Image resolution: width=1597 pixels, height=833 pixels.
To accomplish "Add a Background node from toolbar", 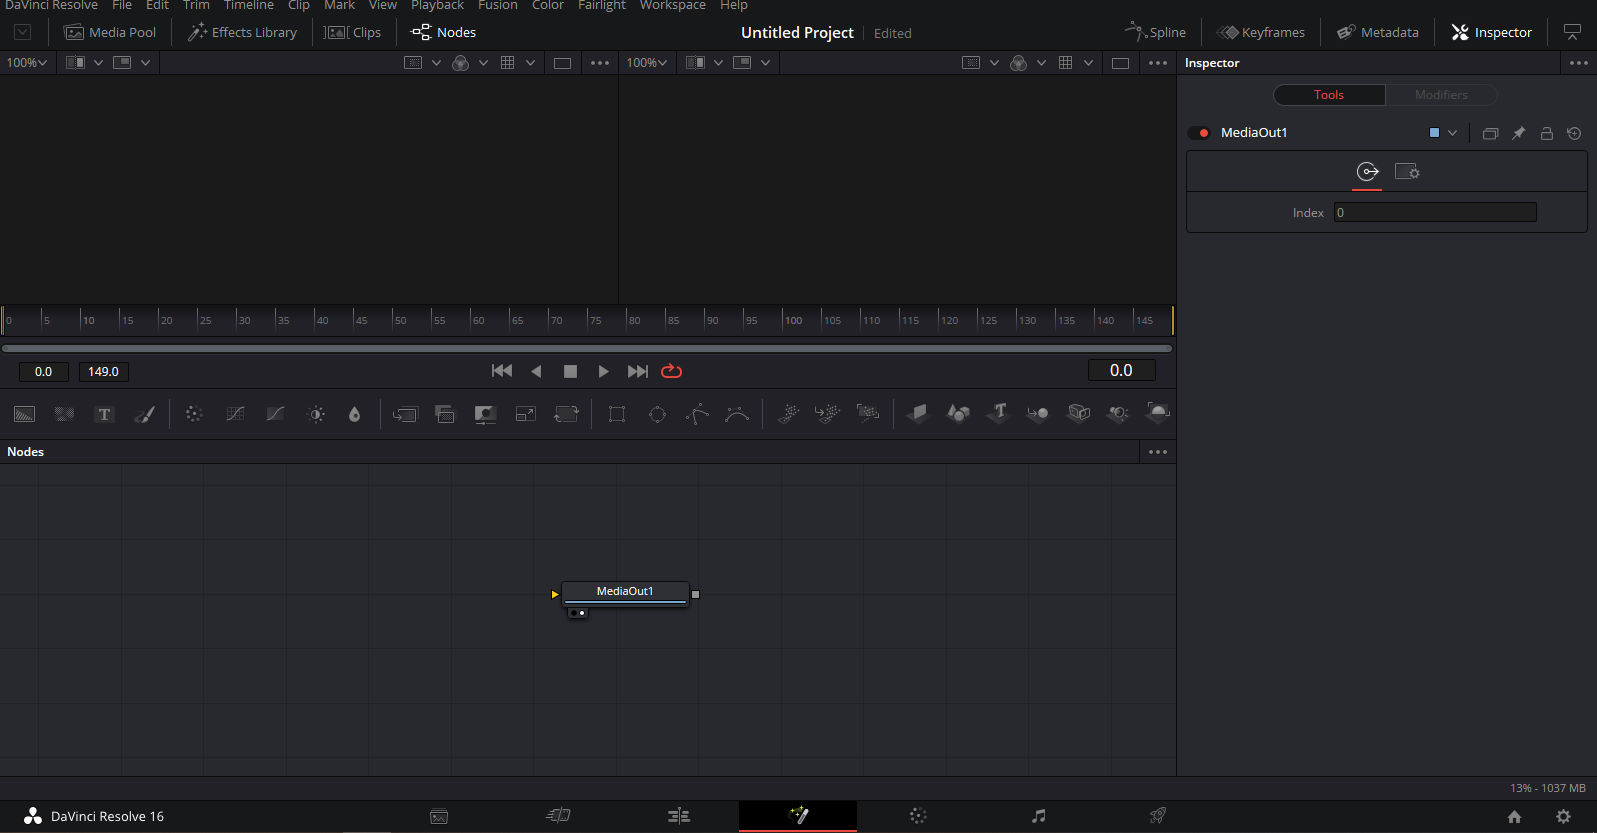I will (25, 414).
